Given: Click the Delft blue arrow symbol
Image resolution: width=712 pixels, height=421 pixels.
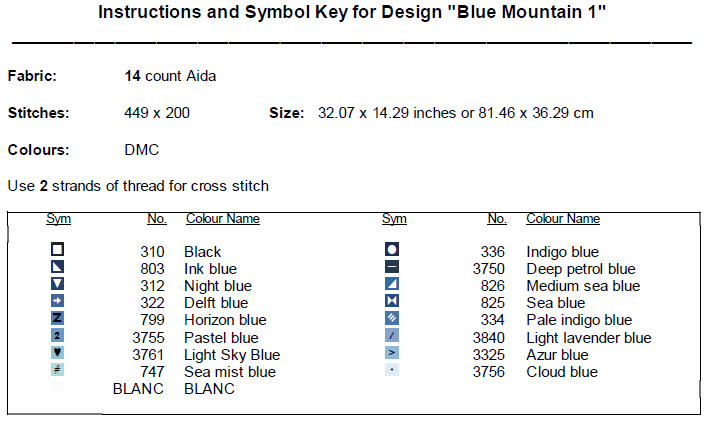Looking at the screenshot, I should (x=58, y=302).
